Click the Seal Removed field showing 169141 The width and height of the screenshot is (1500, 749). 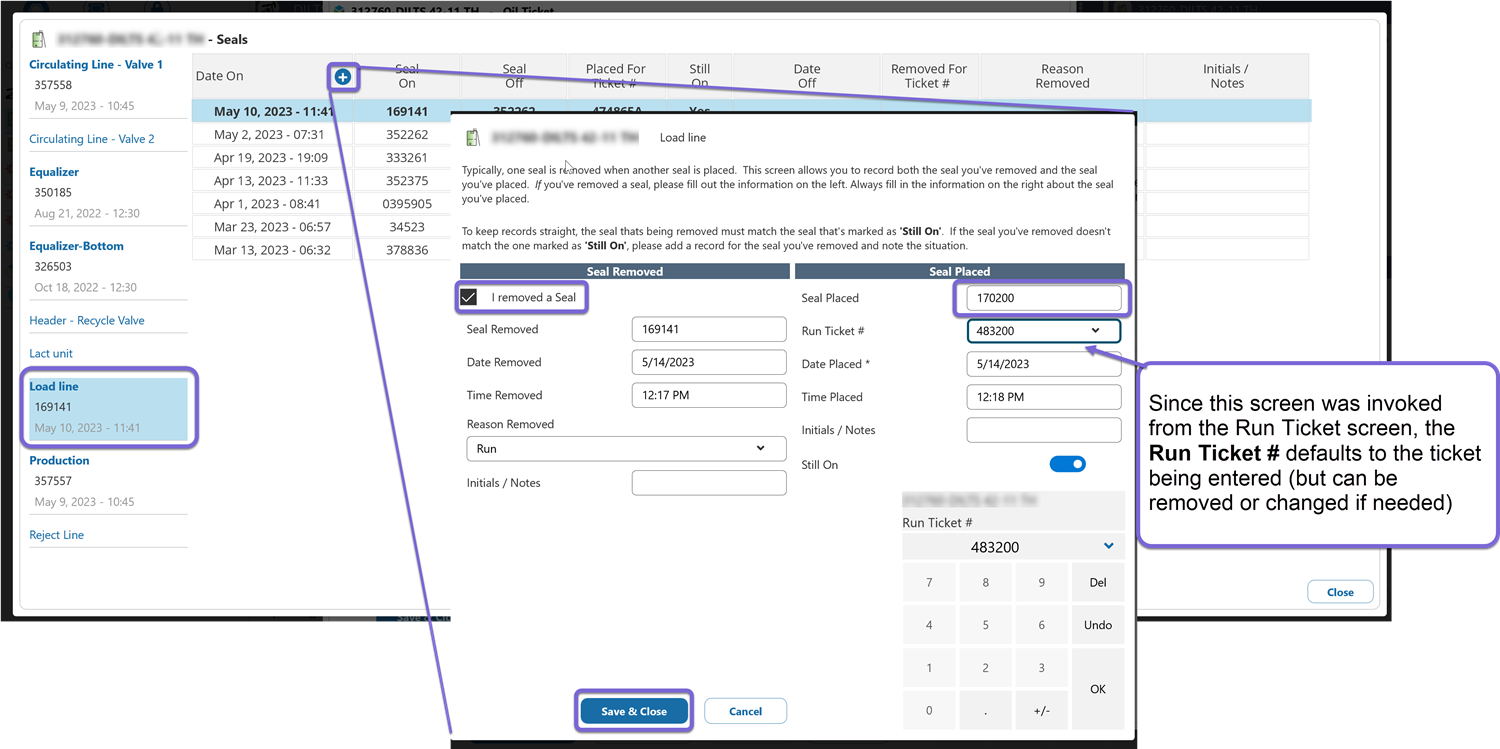coord(709,329)
